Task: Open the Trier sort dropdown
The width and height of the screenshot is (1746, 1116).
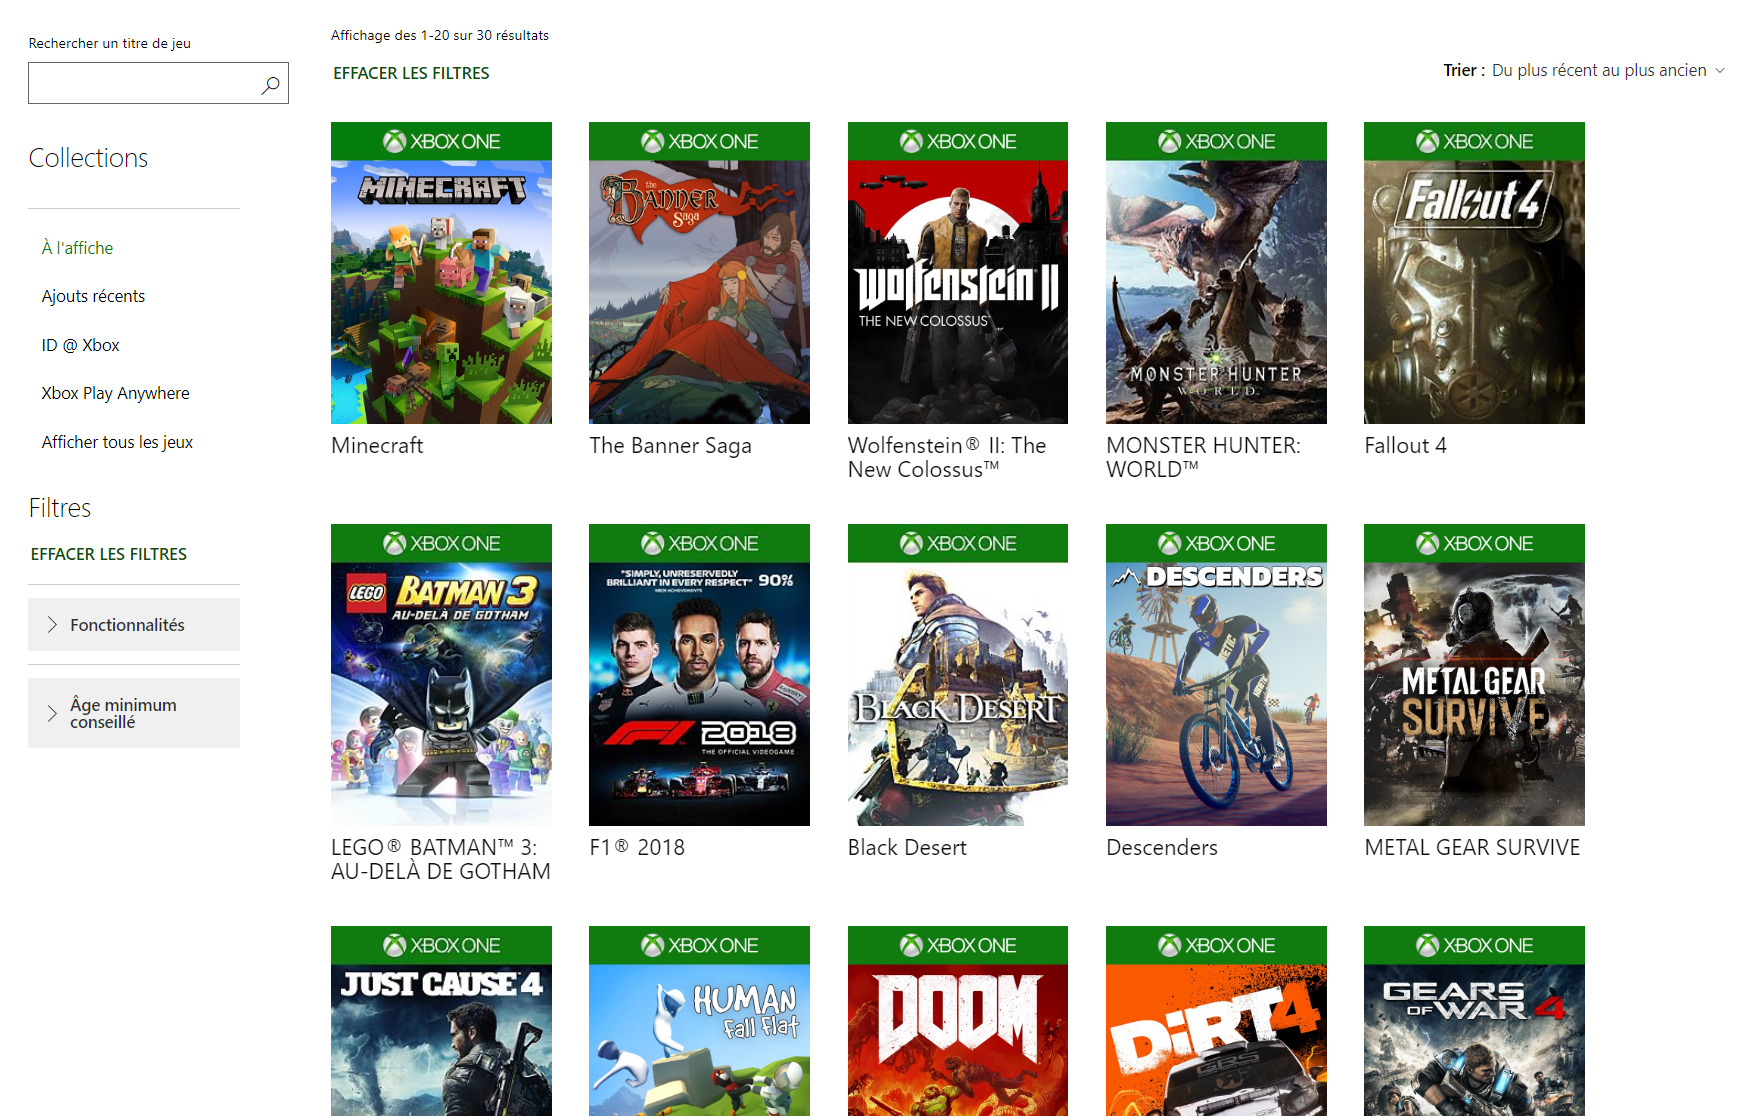Action: (x=1606, y=71)
